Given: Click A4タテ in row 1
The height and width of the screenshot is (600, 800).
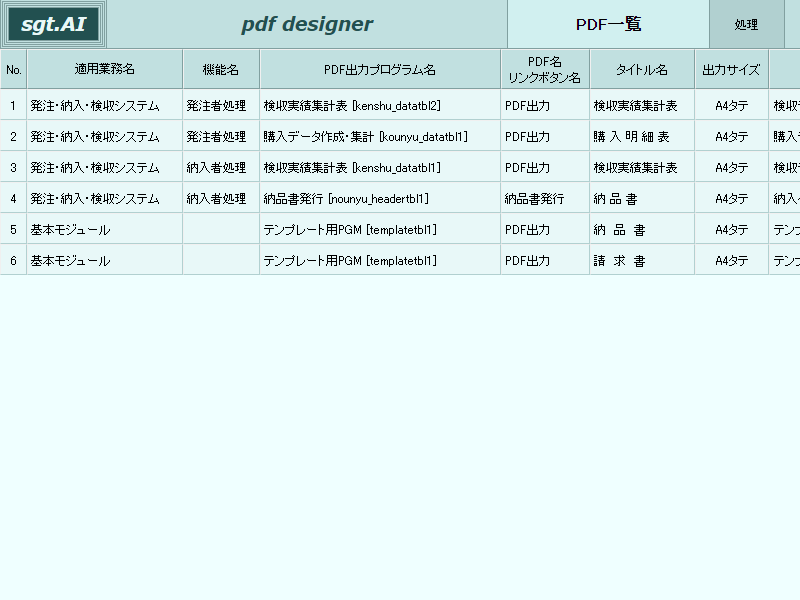Looking at the screenshot, I should (732, 106).
